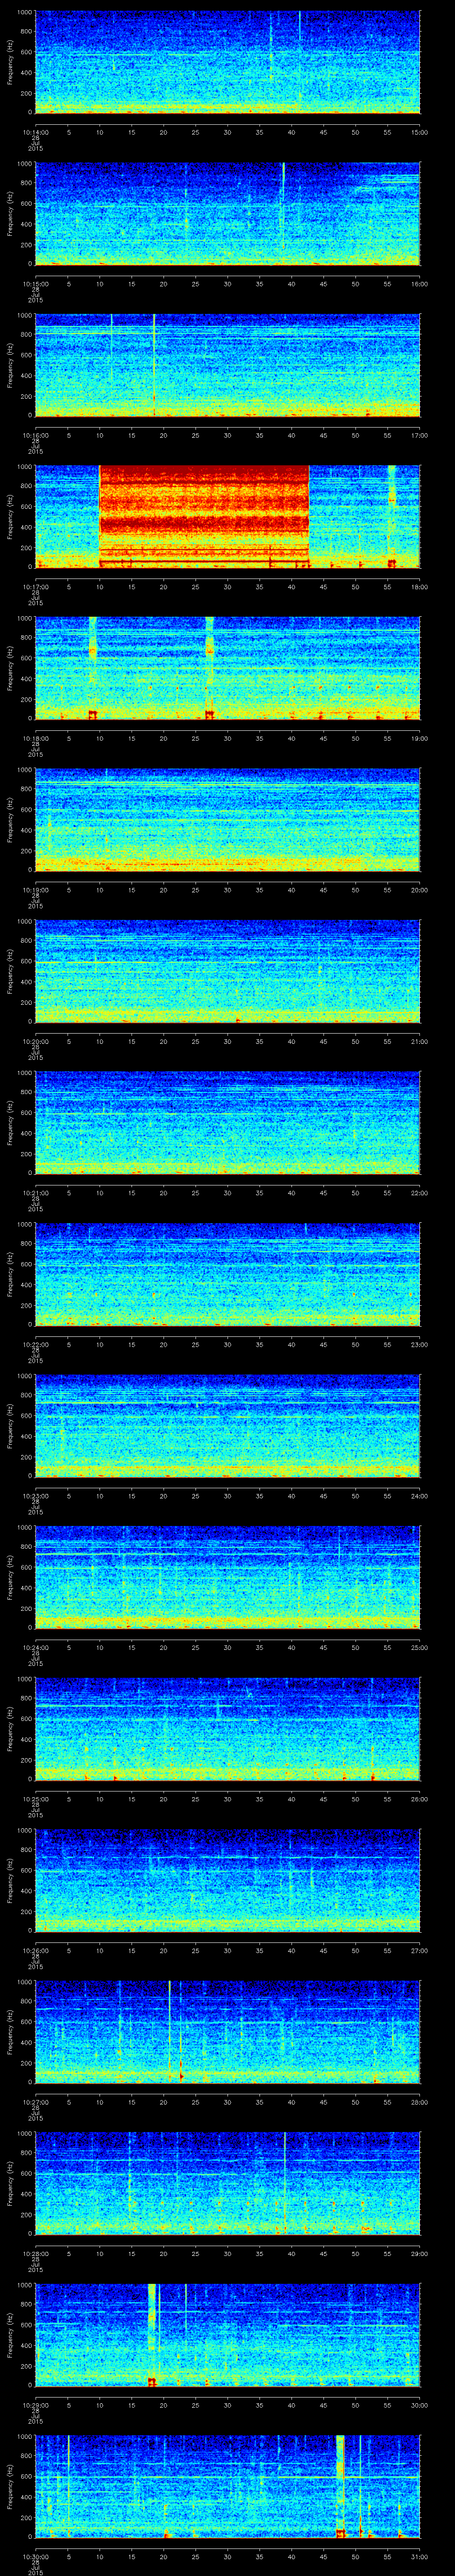The width and height of the screenshot is (455, 2576).
Task: Select the 10:18:00 time label
Action: (x=35, y=738)
